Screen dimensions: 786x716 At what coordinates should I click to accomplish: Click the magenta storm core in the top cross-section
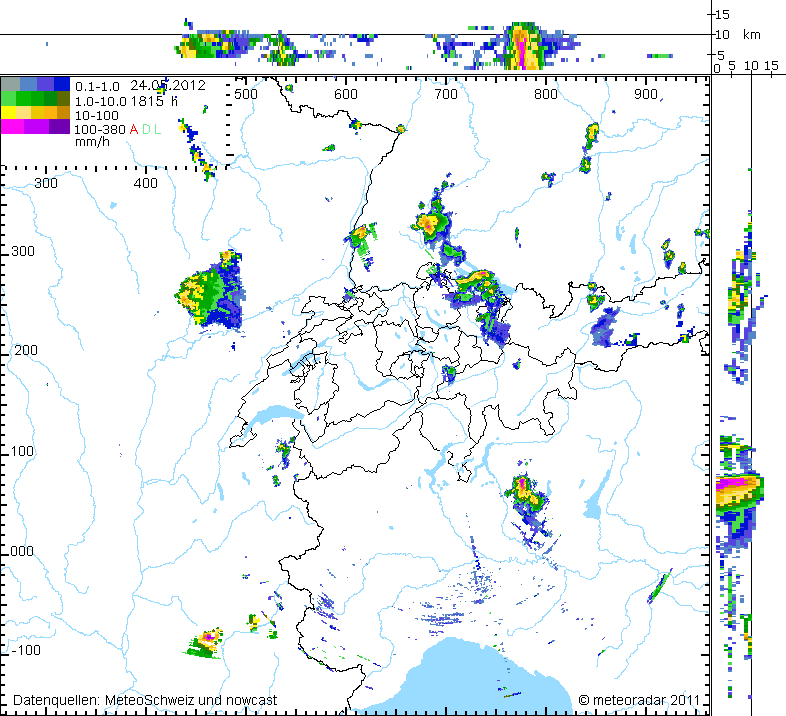click(522, 52)
